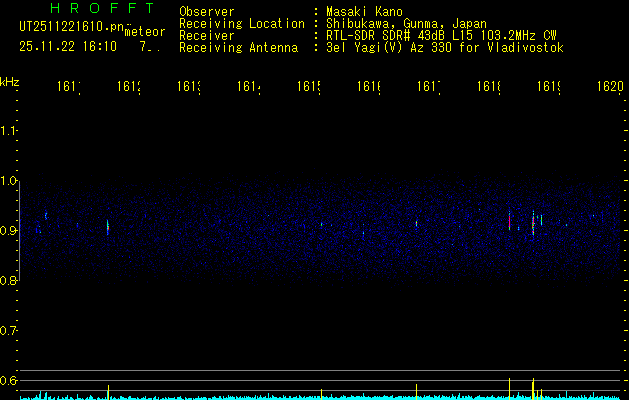Click the cyan-green streak right of the 1619 echo
The height and width of the screenshot is (400, 629).
tap(541, 220)
